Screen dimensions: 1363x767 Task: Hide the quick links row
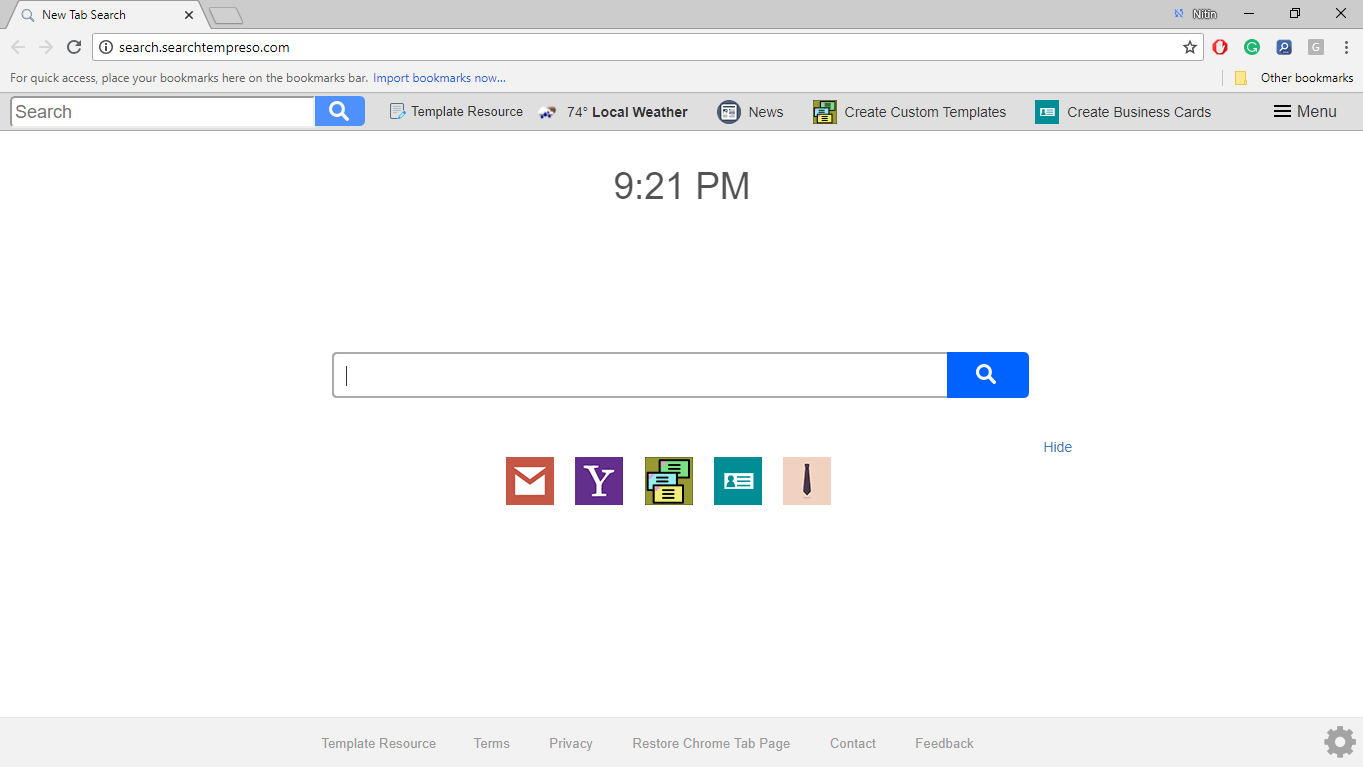(1057, 447)
